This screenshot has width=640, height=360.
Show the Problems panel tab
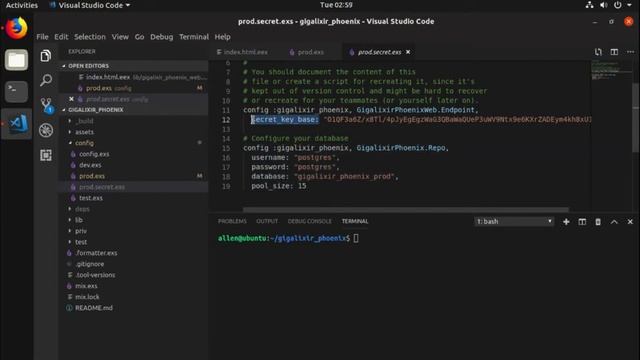point(232,221)
